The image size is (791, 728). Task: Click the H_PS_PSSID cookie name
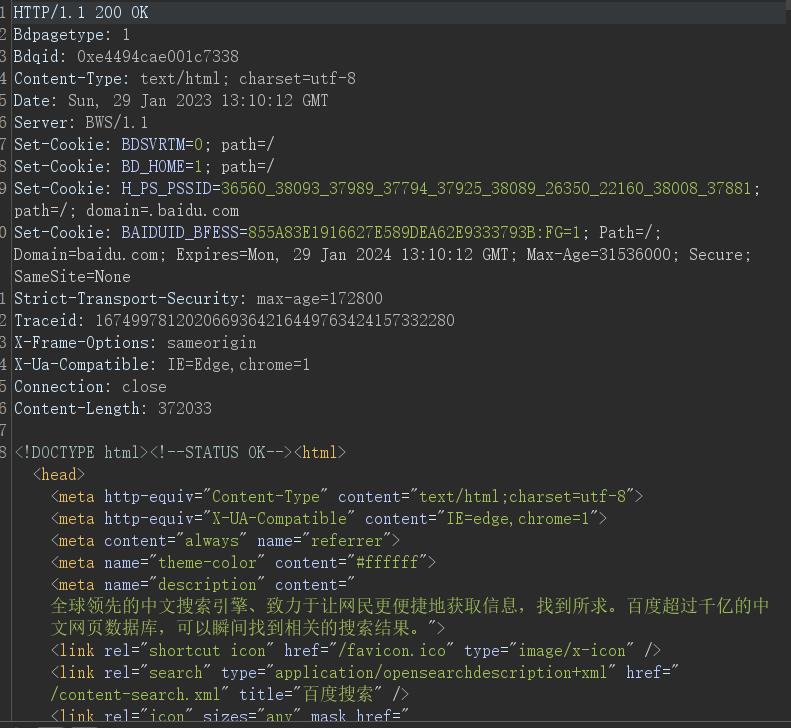point(166,189)
